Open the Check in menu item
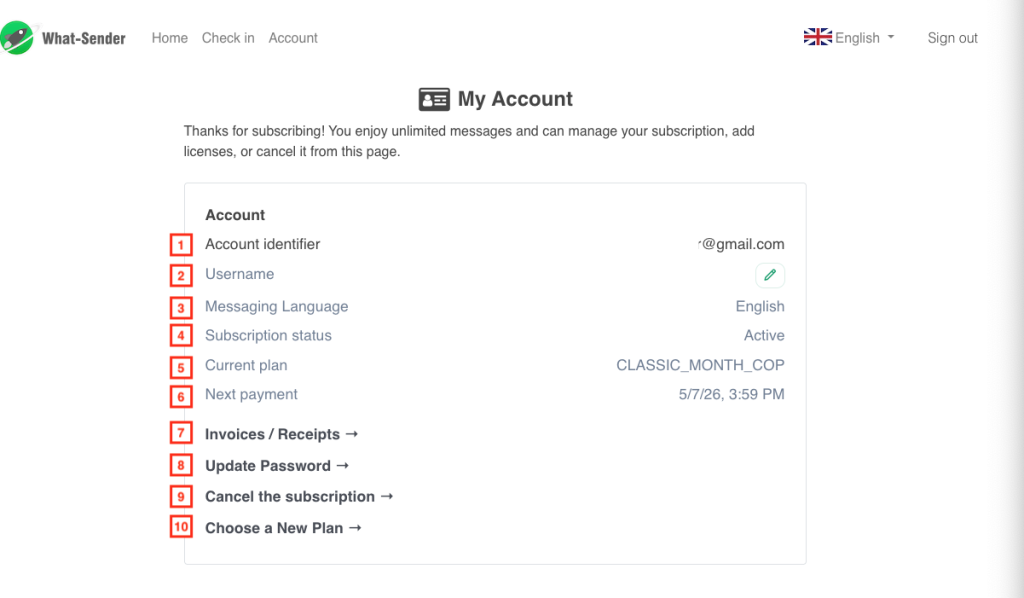 click(x=228, y=38)
